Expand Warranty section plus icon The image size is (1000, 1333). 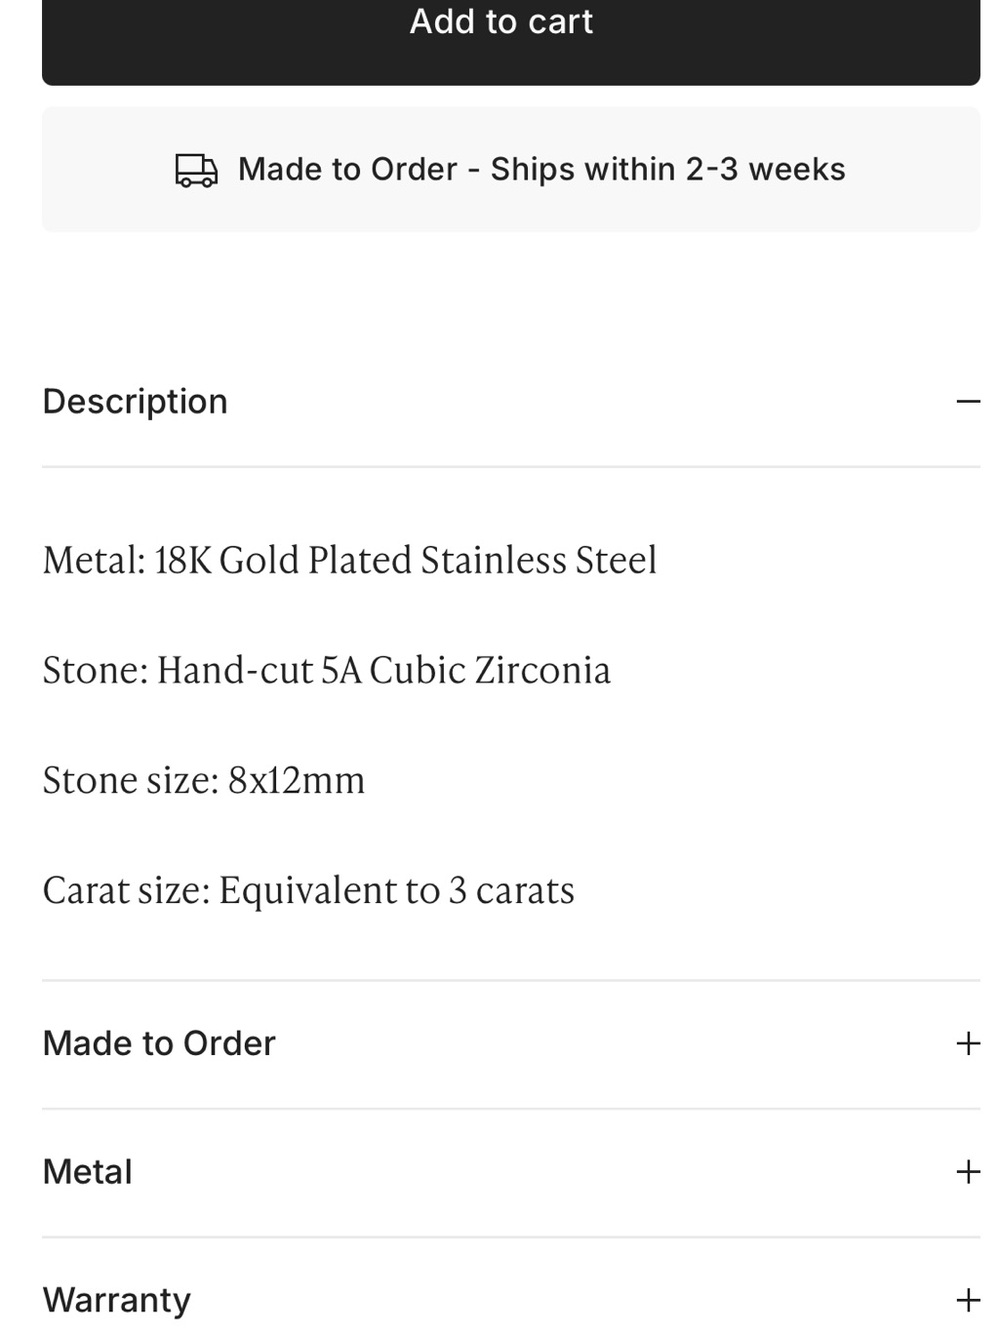(x=967, y=1300)
